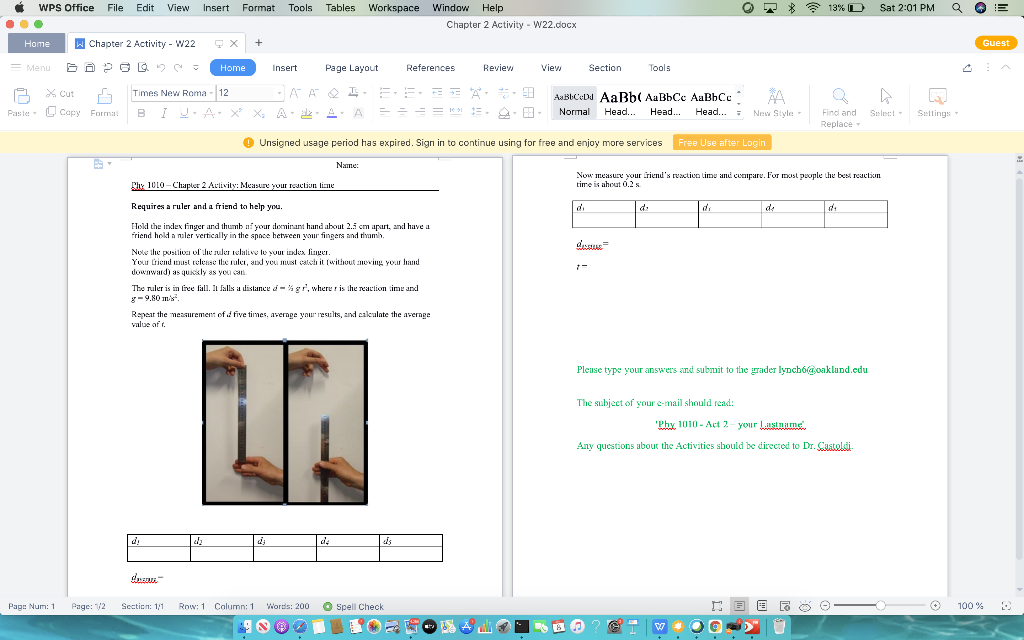The height and width of the screenshot is (640, 1024).
Task: Open the font size dropdown
Action: tap(280, 93)
